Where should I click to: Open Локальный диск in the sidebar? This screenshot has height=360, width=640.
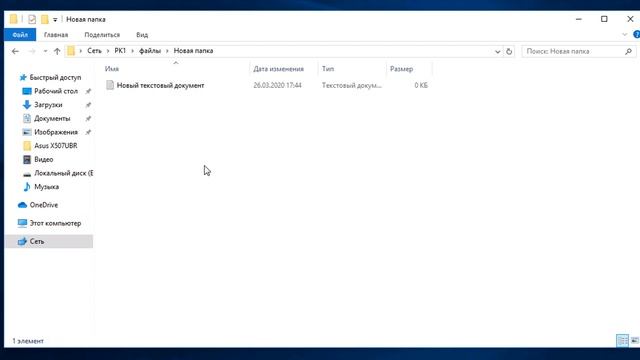click(63, 173)
